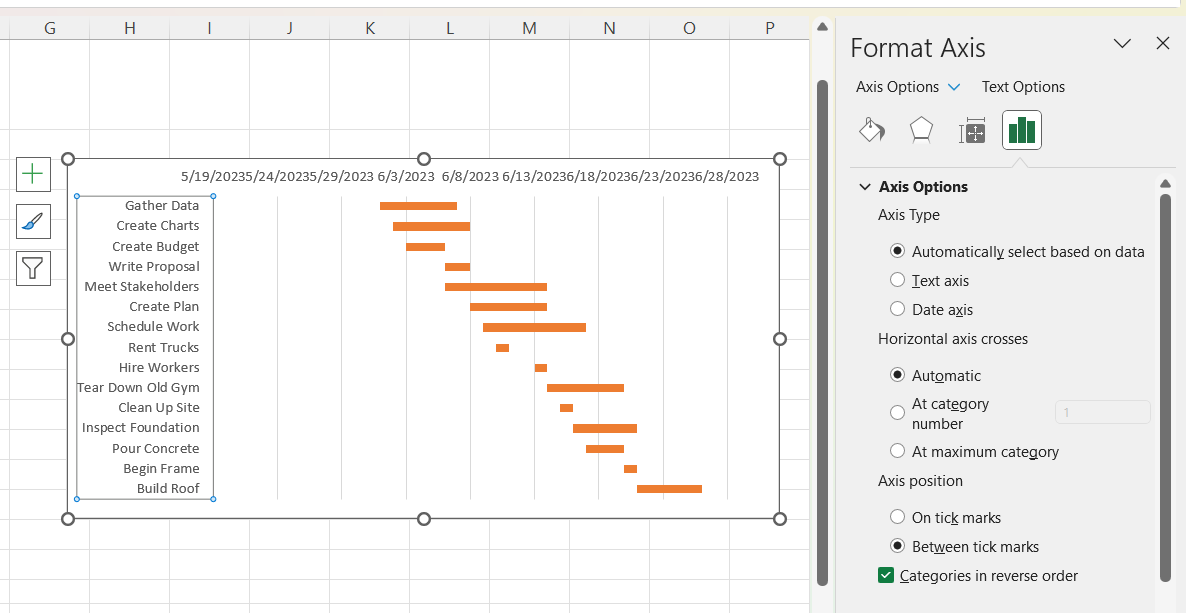Select column H header

(130, 28)
